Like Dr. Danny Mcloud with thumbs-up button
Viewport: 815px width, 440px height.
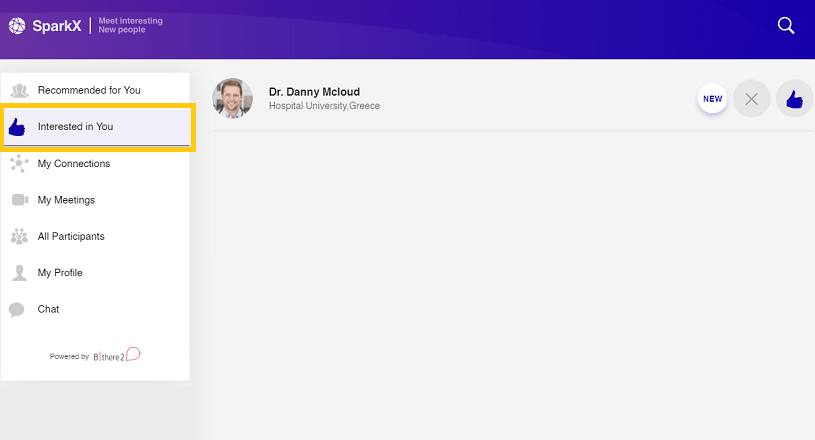click(x=794, y=99)
